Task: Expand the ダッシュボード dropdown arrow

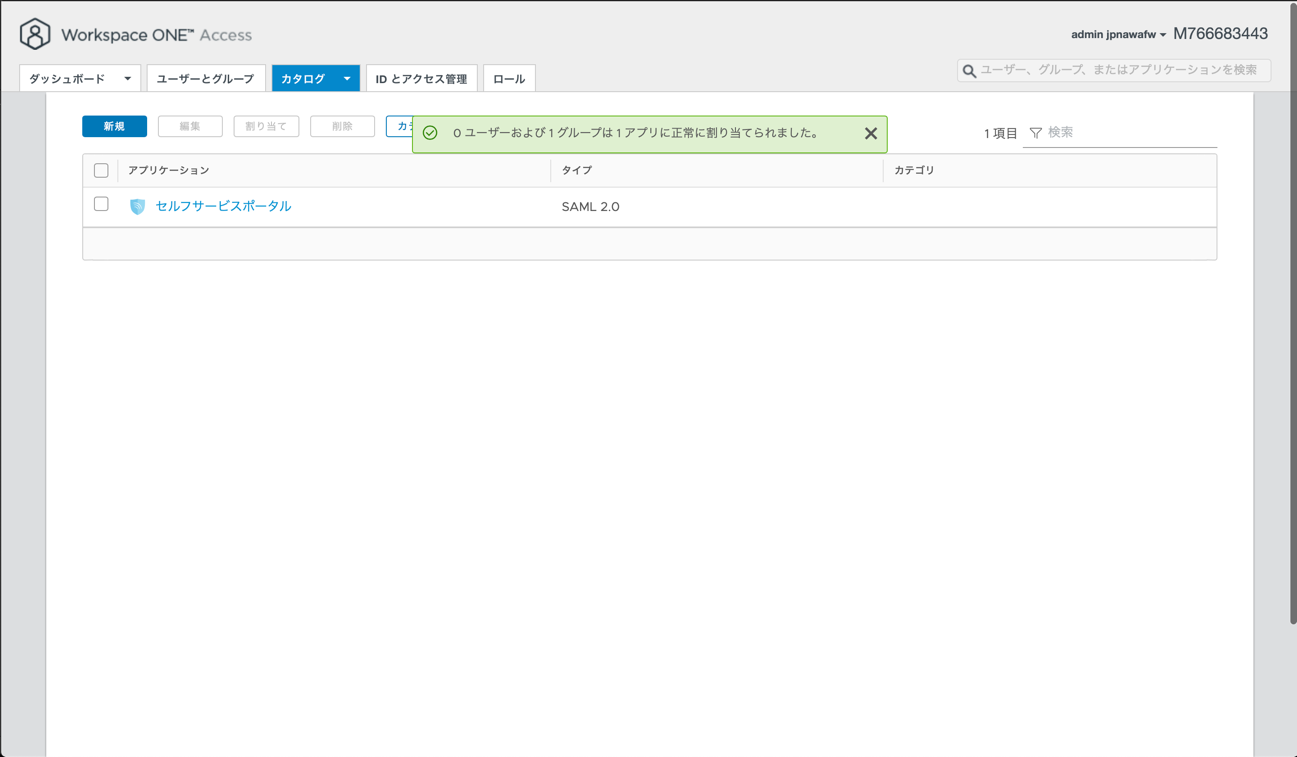Action: [127, 78]
